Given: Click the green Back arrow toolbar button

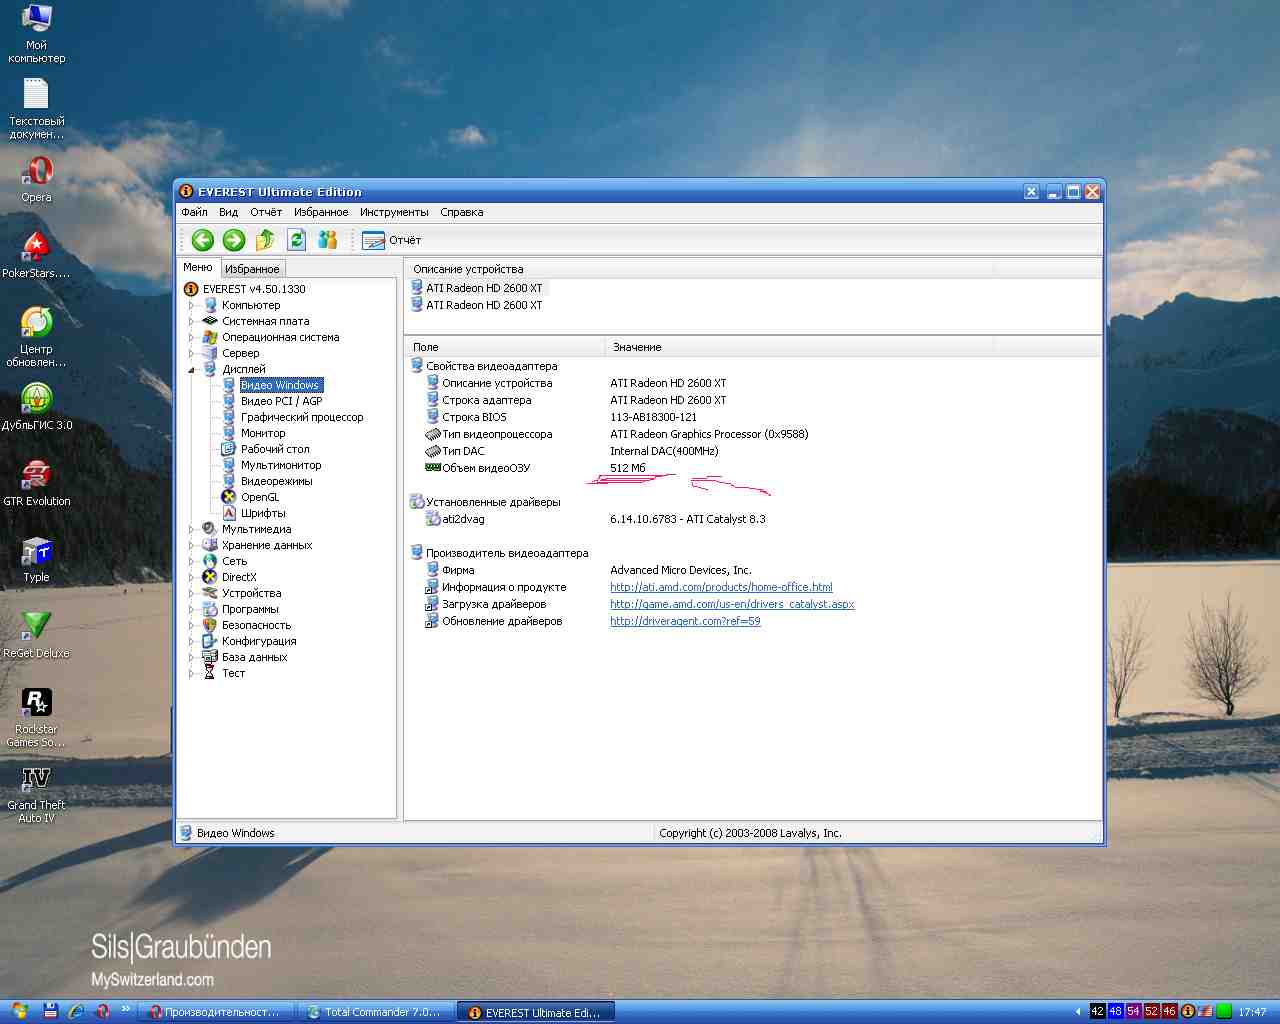Looking at the screenshot, I should pyautogui.click(x=203, y=240).
